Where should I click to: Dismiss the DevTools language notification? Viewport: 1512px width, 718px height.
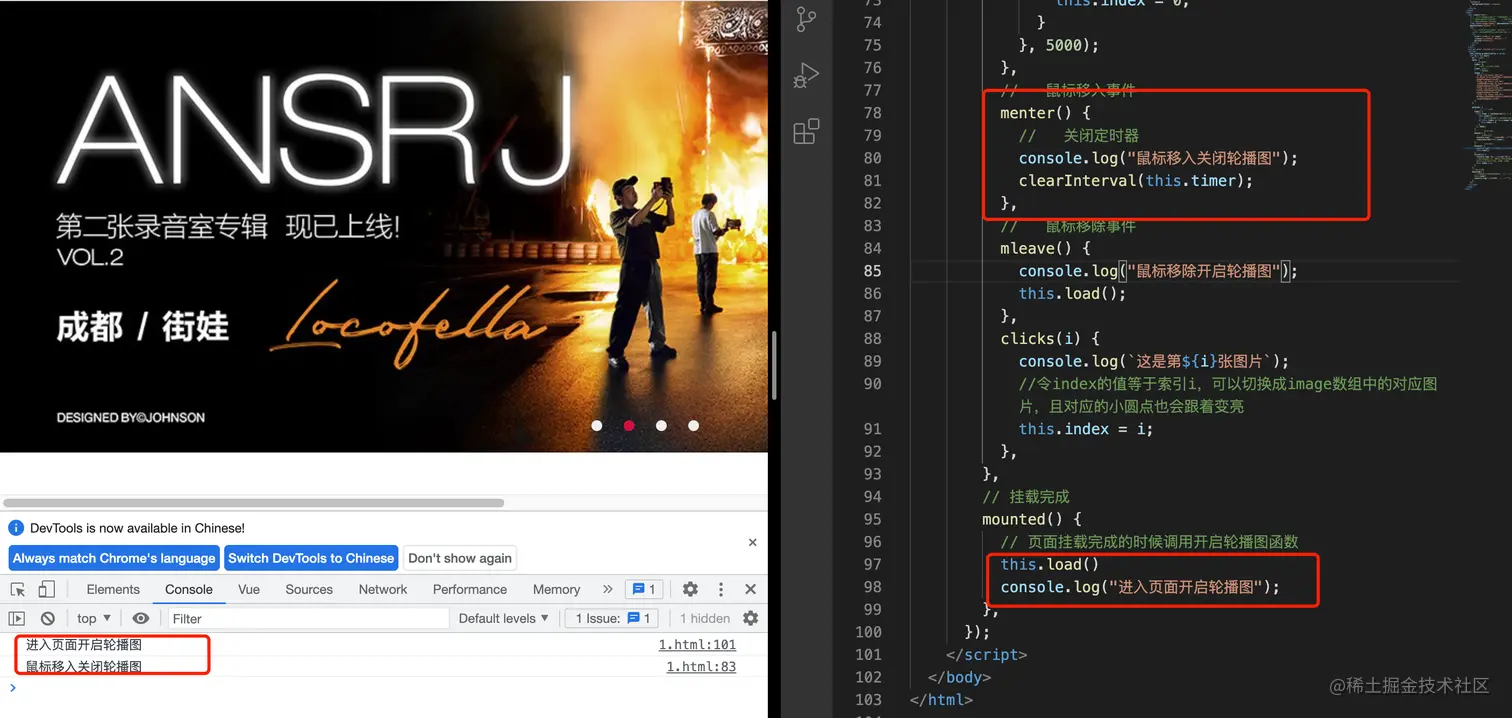click(753, 542)
